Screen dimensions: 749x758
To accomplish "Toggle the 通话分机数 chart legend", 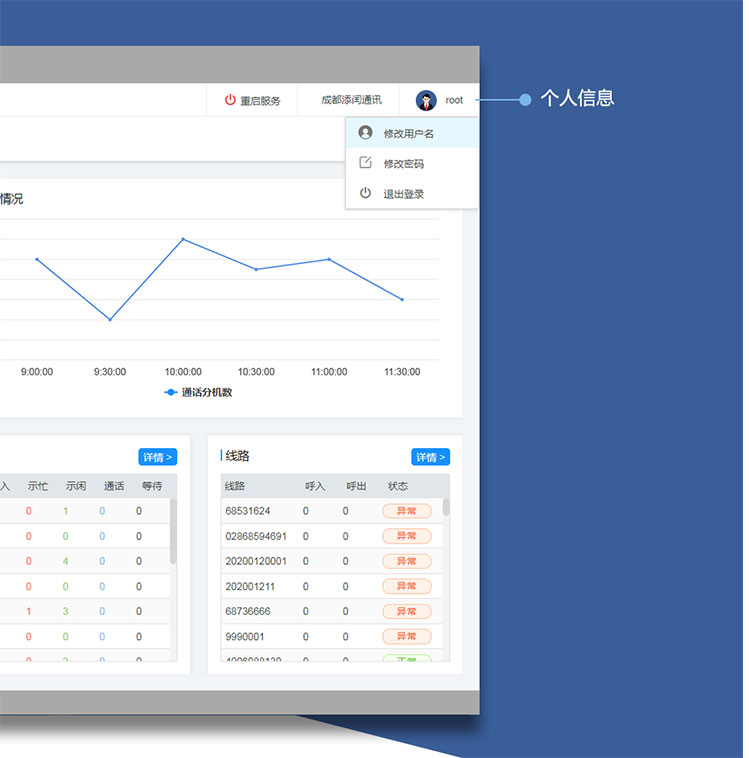I will 198,392.
